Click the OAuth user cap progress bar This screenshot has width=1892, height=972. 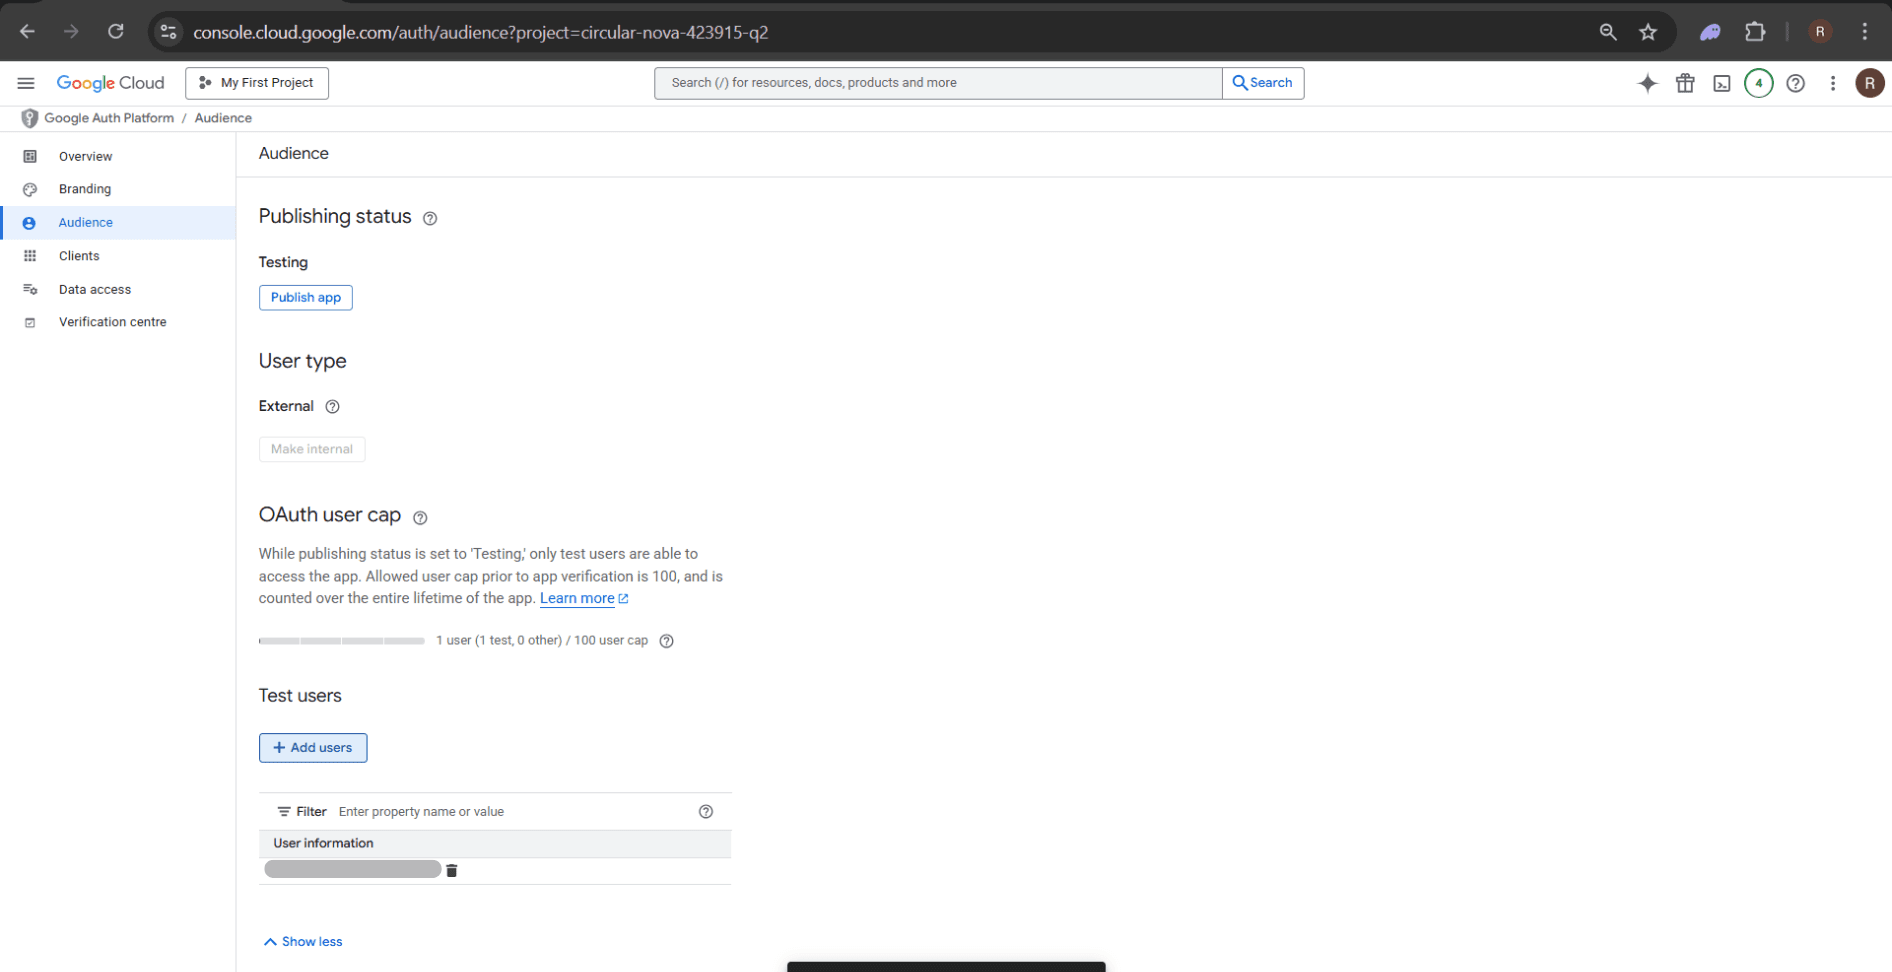tap(342, 641)
